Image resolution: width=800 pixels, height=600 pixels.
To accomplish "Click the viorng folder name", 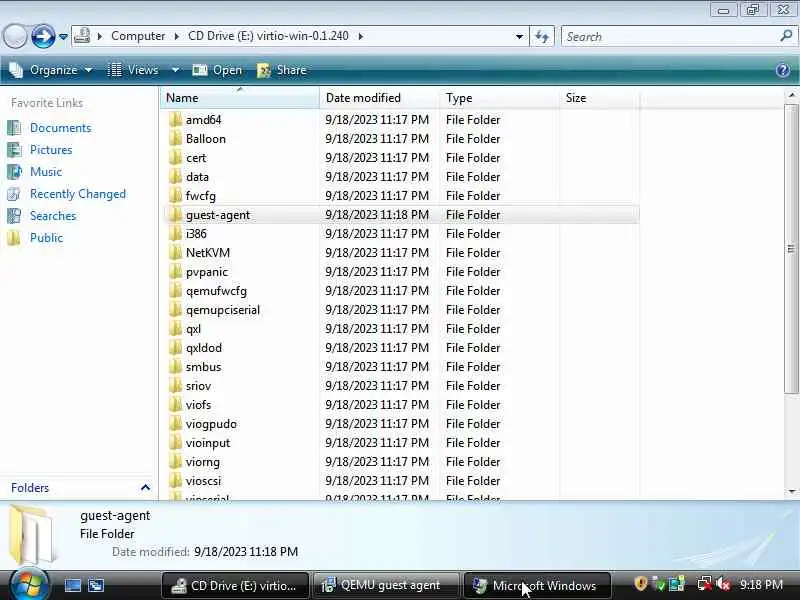I will [x=203, y=462].
